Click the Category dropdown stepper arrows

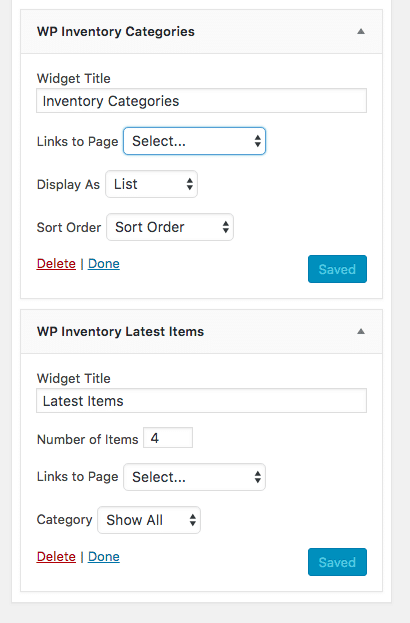click(193, 520)
